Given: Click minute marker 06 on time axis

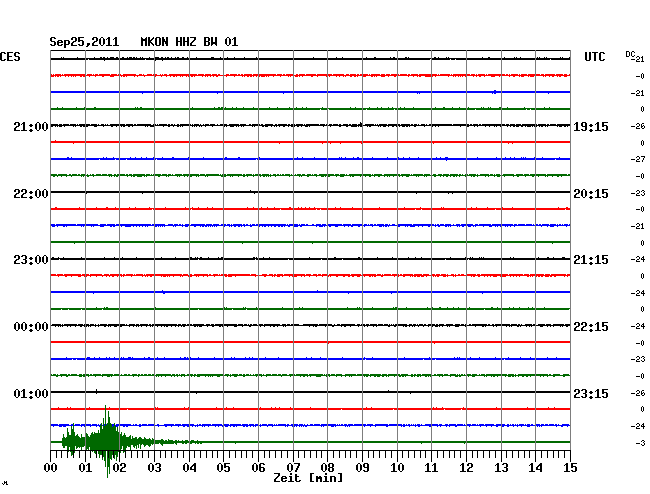Looking at the screenshot, I should coord(258,468).
